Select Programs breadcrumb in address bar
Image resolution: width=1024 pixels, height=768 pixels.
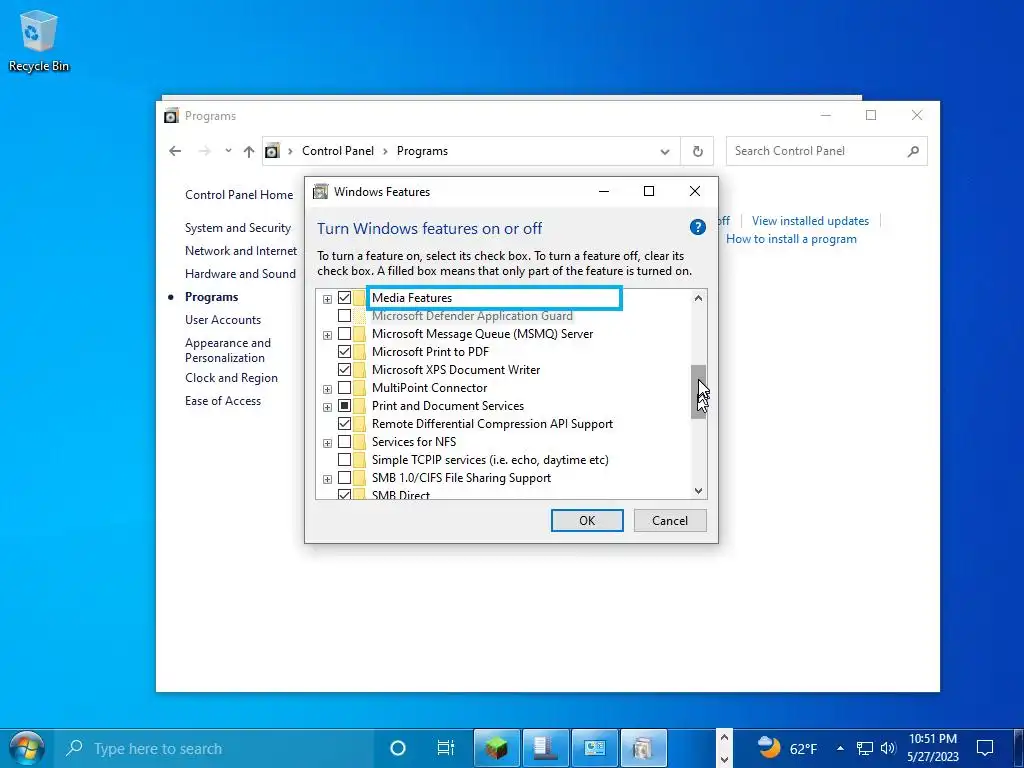tap(423, 151)
